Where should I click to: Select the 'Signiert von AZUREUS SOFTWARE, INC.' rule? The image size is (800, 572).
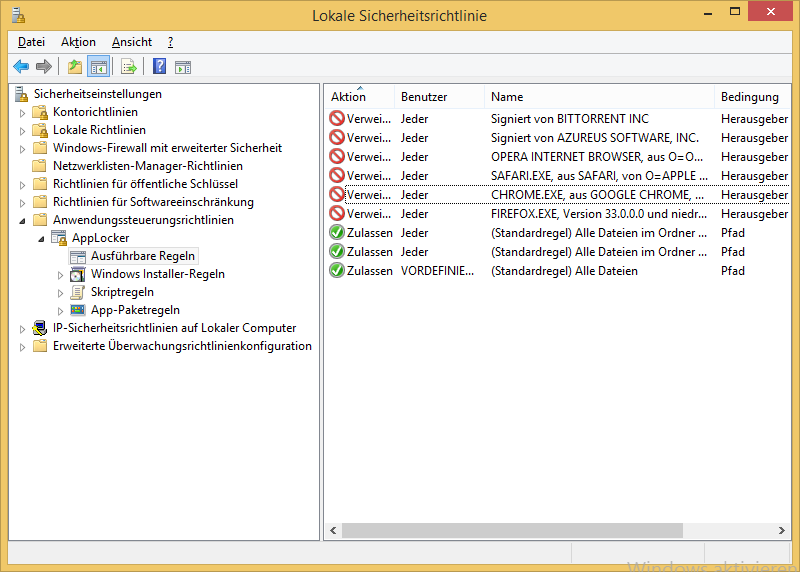pyautogui.click(x=594, y=138)
